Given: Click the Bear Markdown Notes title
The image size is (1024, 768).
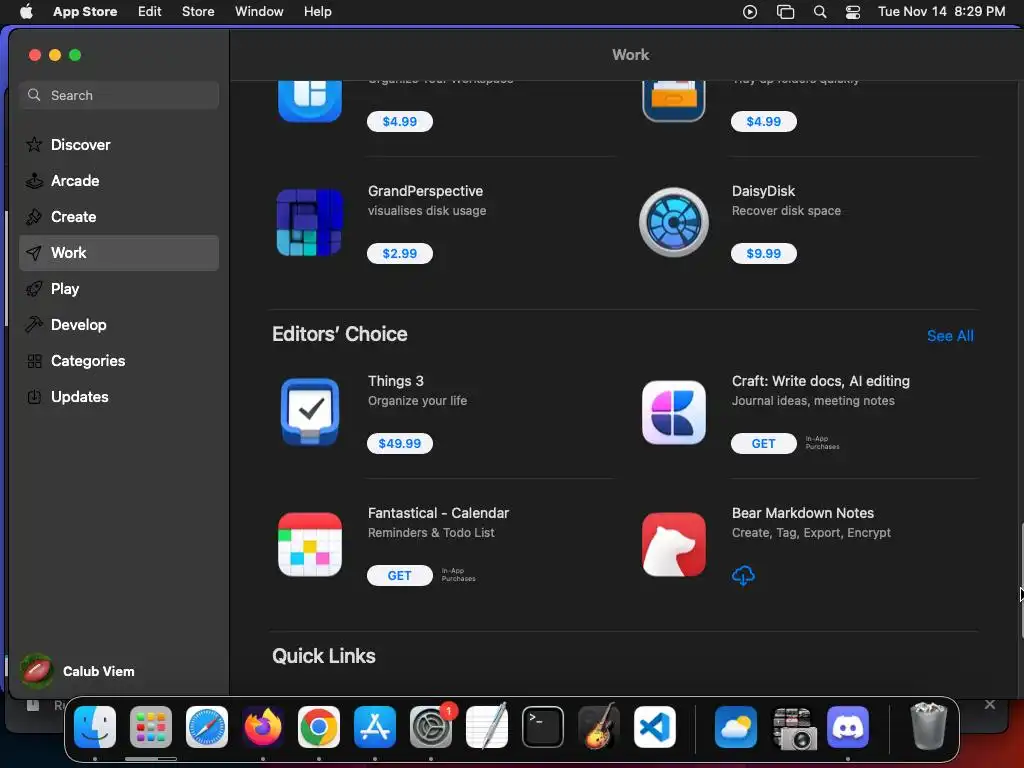Looking at the screenshot, I should tap(803, 513).
